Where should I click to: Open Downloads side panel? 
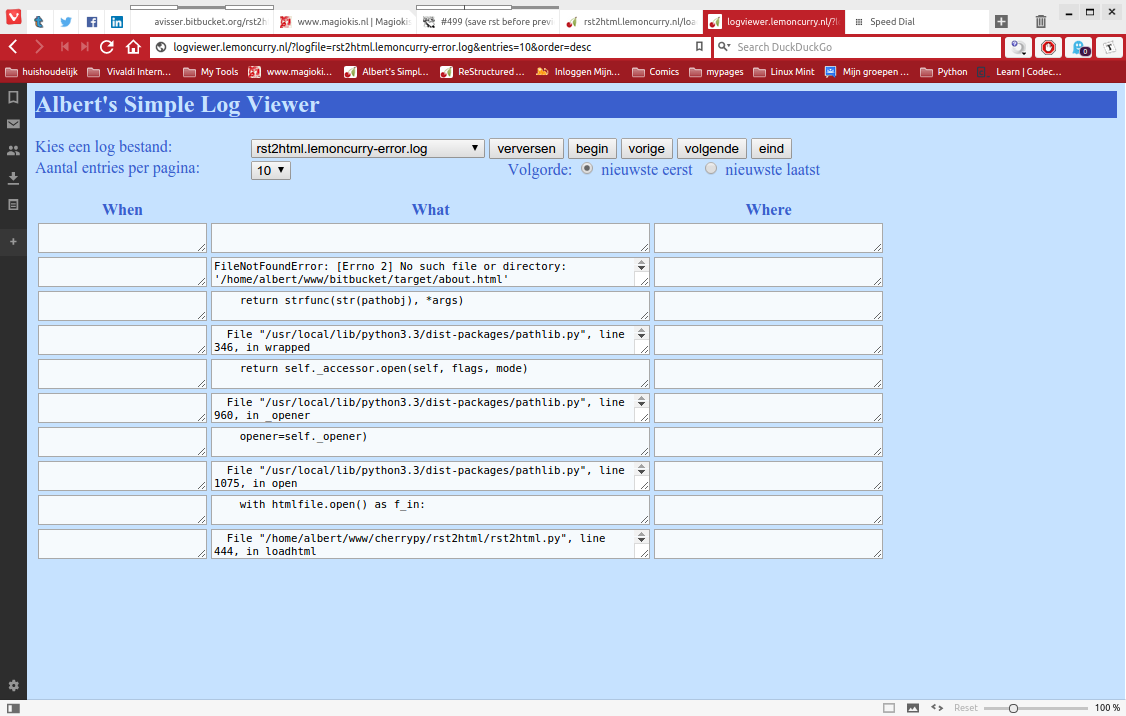tap(13, 177)
